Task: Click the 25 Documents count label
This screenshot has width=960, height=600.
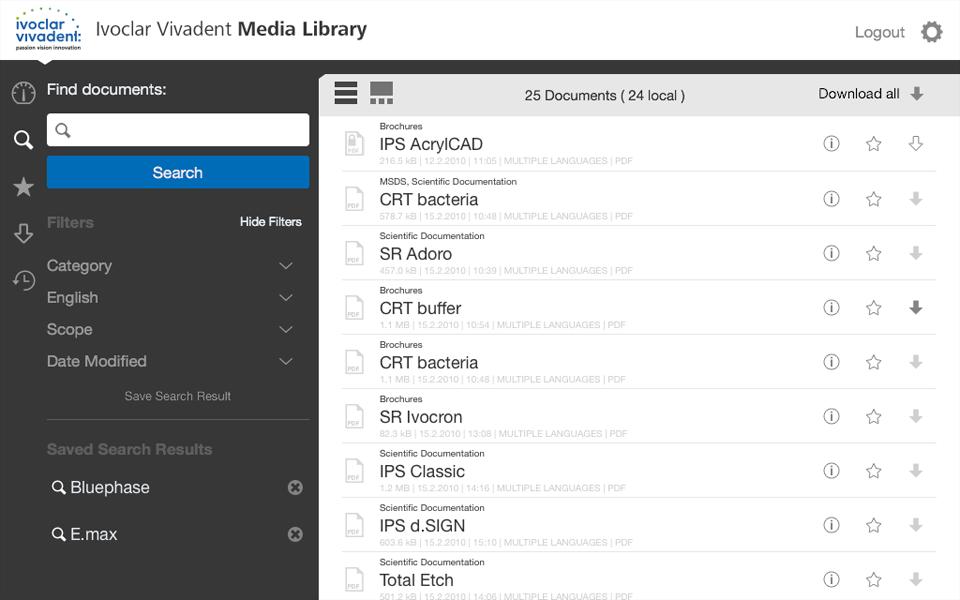Action: click(605, 96)
